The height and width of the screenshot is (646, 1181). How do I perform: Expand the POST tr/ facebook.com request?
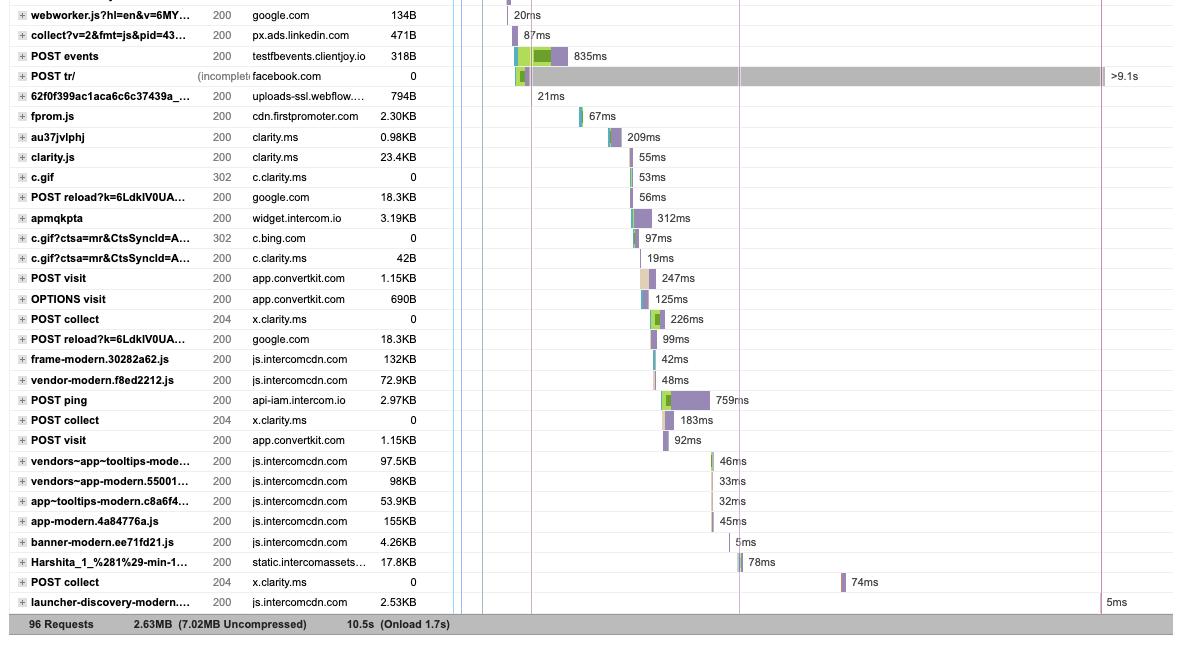pyautogui.click(x=22, y=76)
